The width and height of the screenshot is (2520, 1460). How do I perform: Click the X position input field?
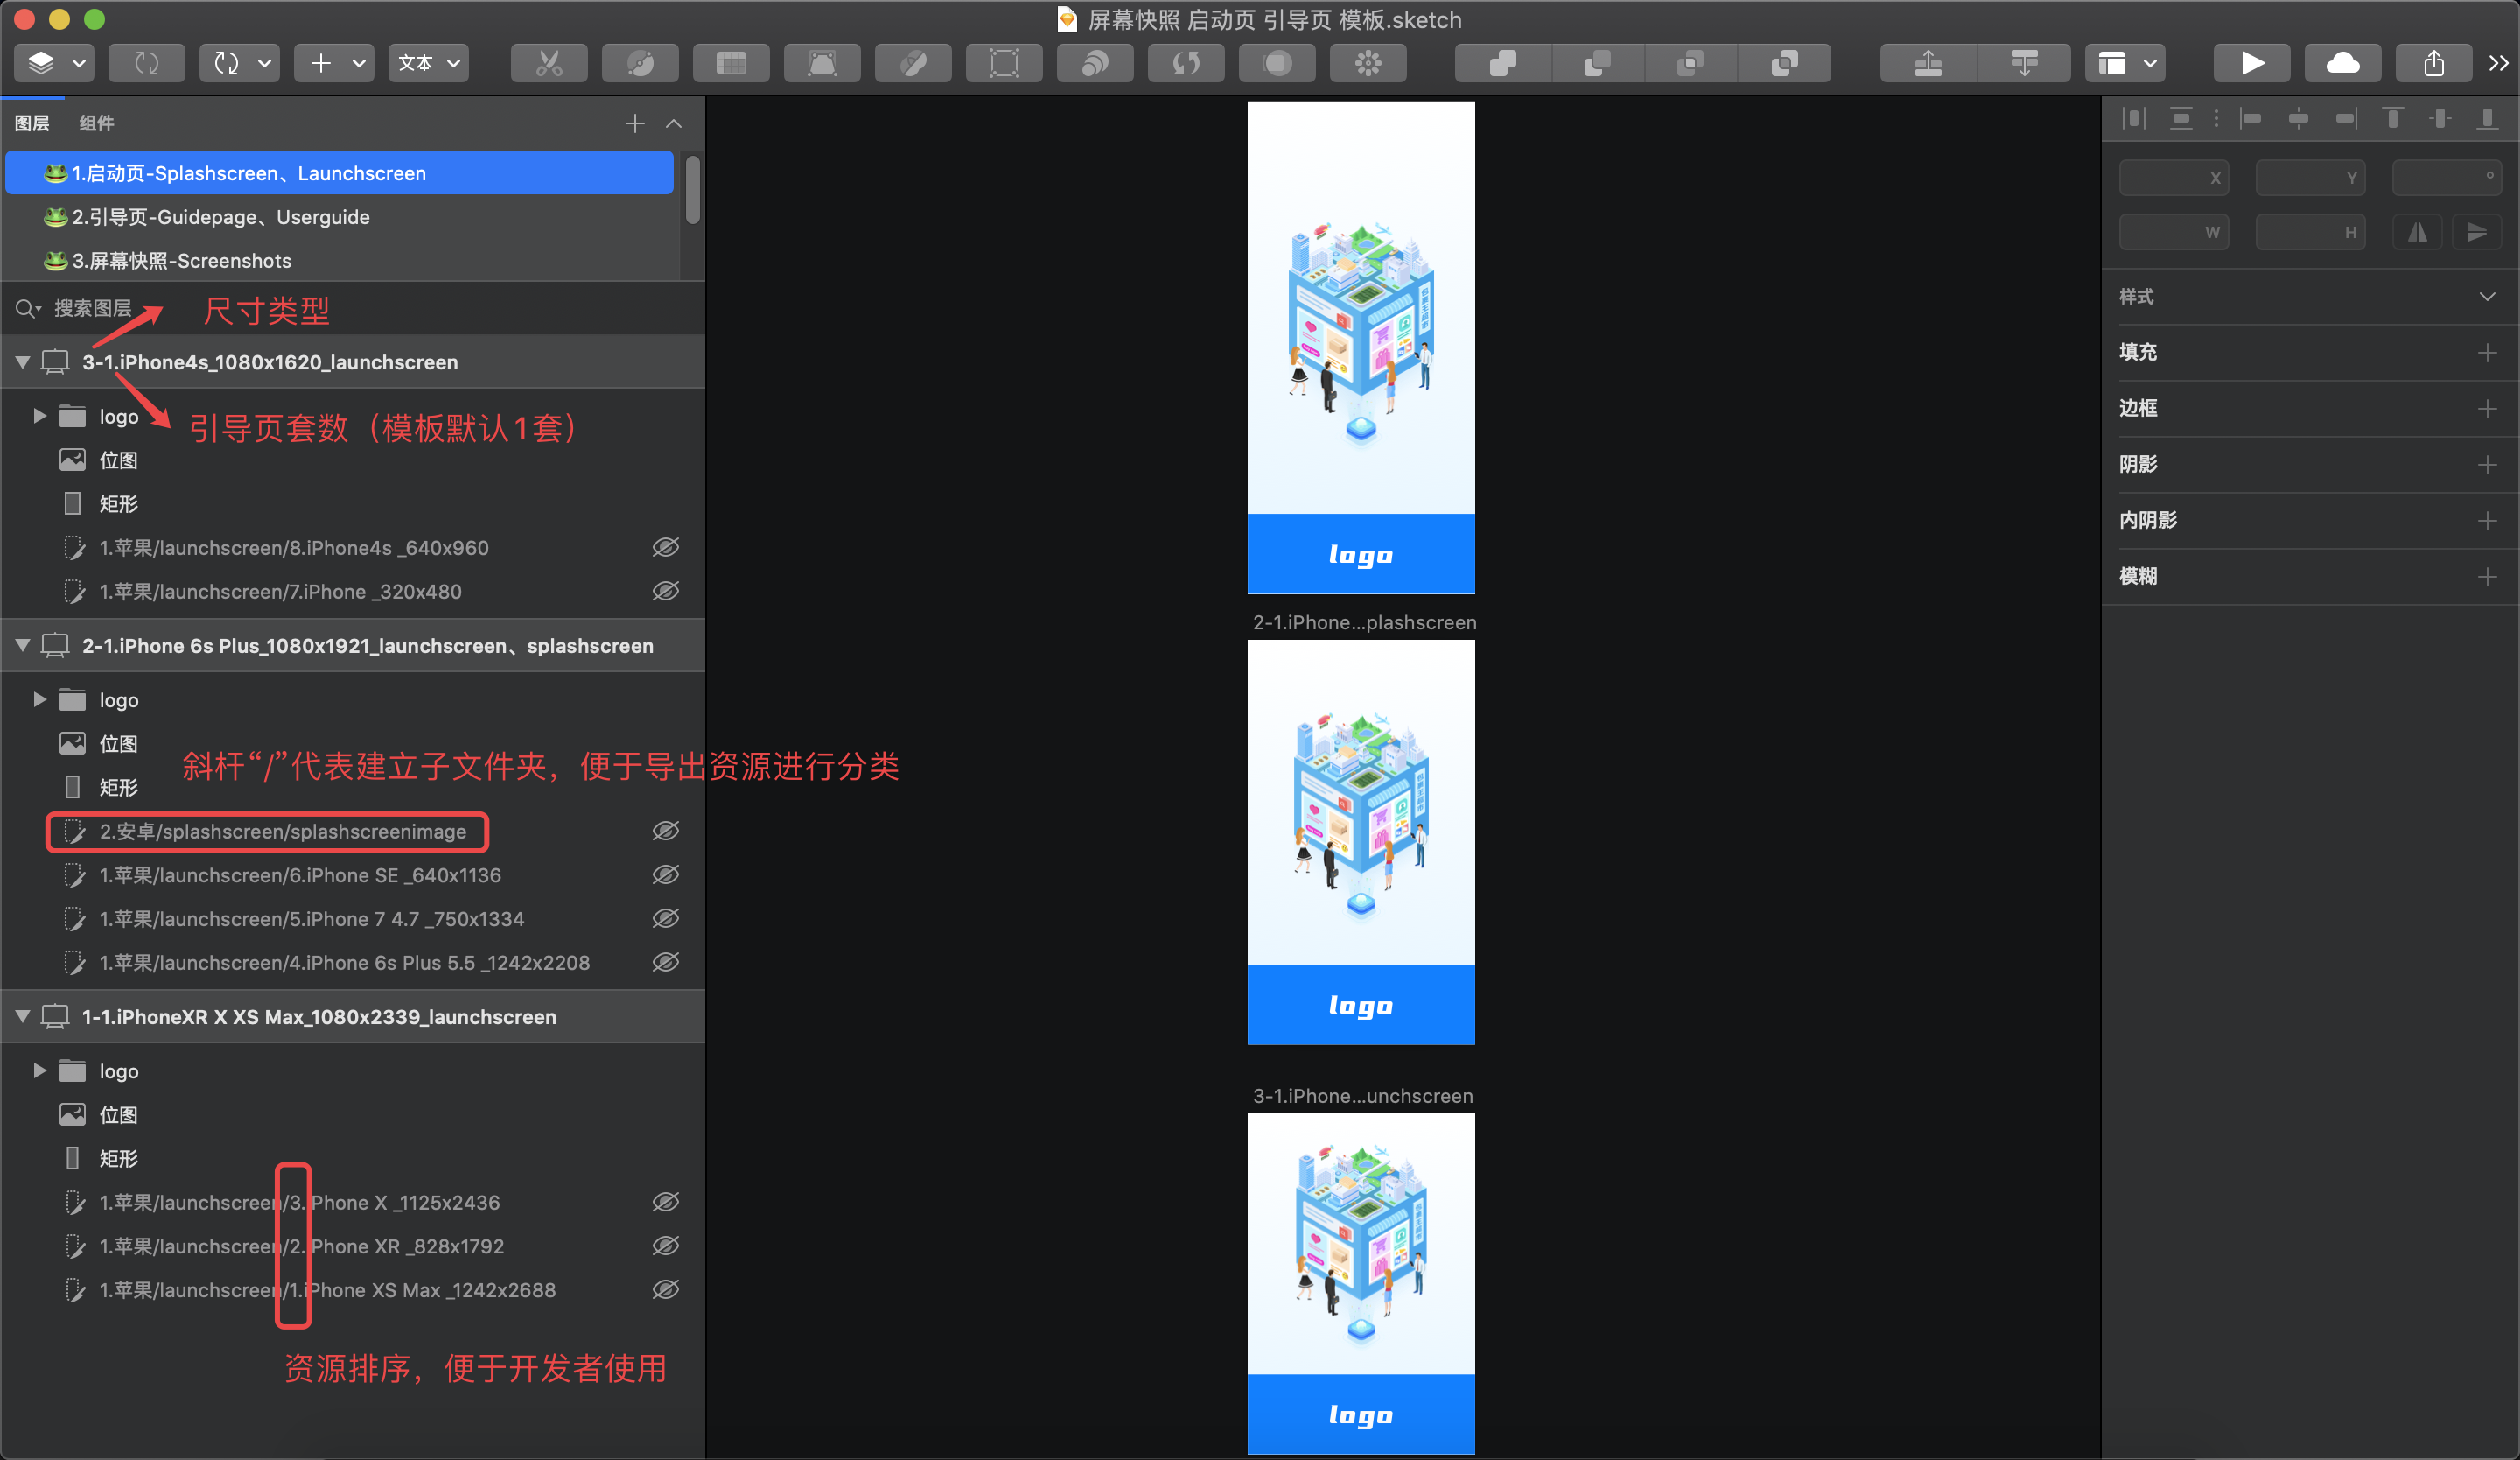2172,178
